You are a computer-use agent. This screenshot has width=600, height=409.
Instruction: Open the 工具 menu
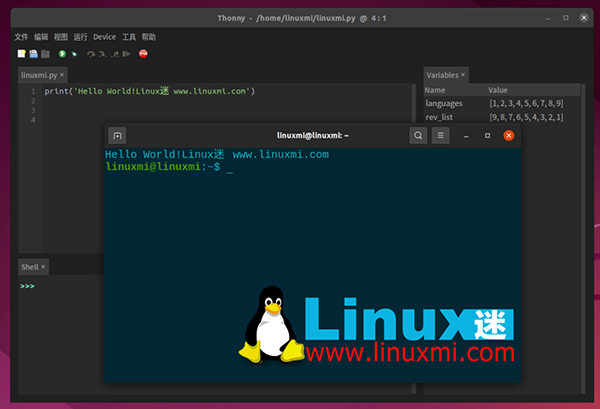point(129,37)
